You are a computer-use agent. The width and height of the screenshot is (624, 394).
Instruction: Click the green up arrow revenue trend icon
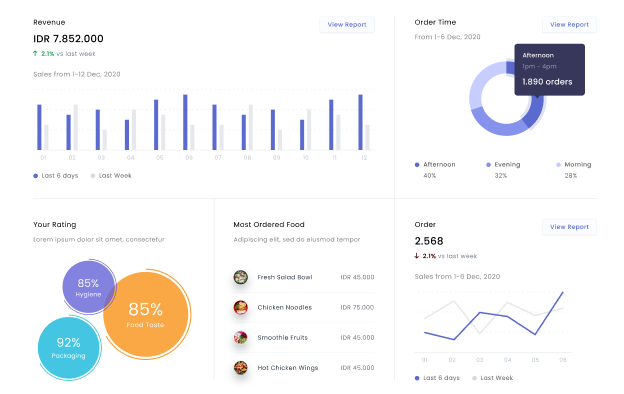pos(35,53)
